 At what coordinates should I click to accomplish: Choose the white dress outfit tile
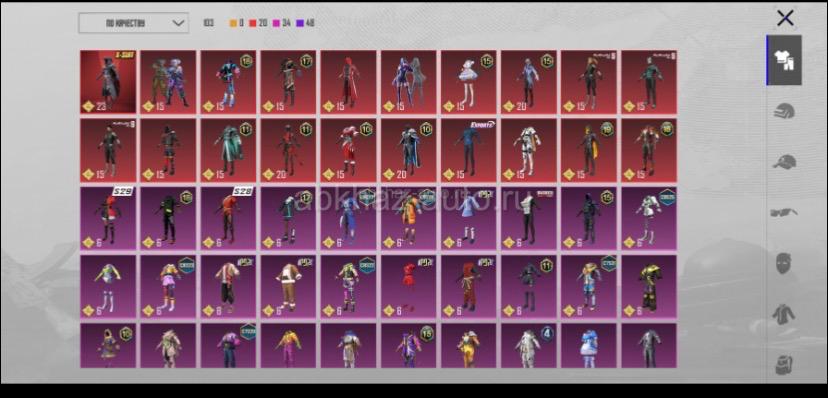tap(469, 82)
